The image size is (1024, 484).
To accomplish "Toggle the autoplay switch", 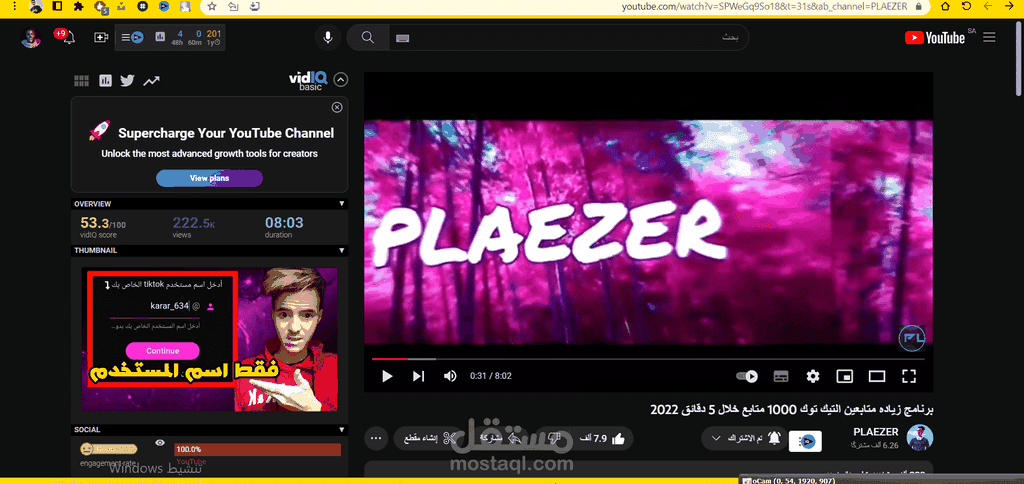I will (x=747, y=376).
